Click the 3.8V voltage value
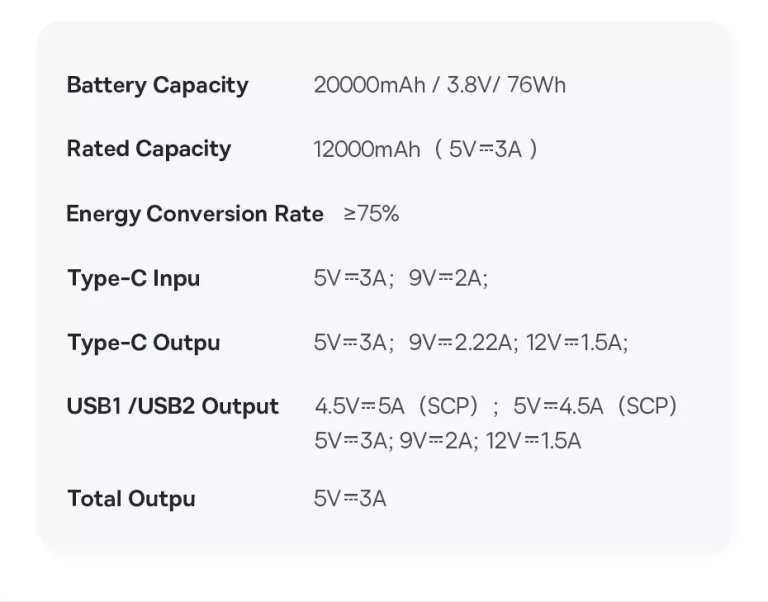Viewport: 768px width, 602px height. point(469,85)
